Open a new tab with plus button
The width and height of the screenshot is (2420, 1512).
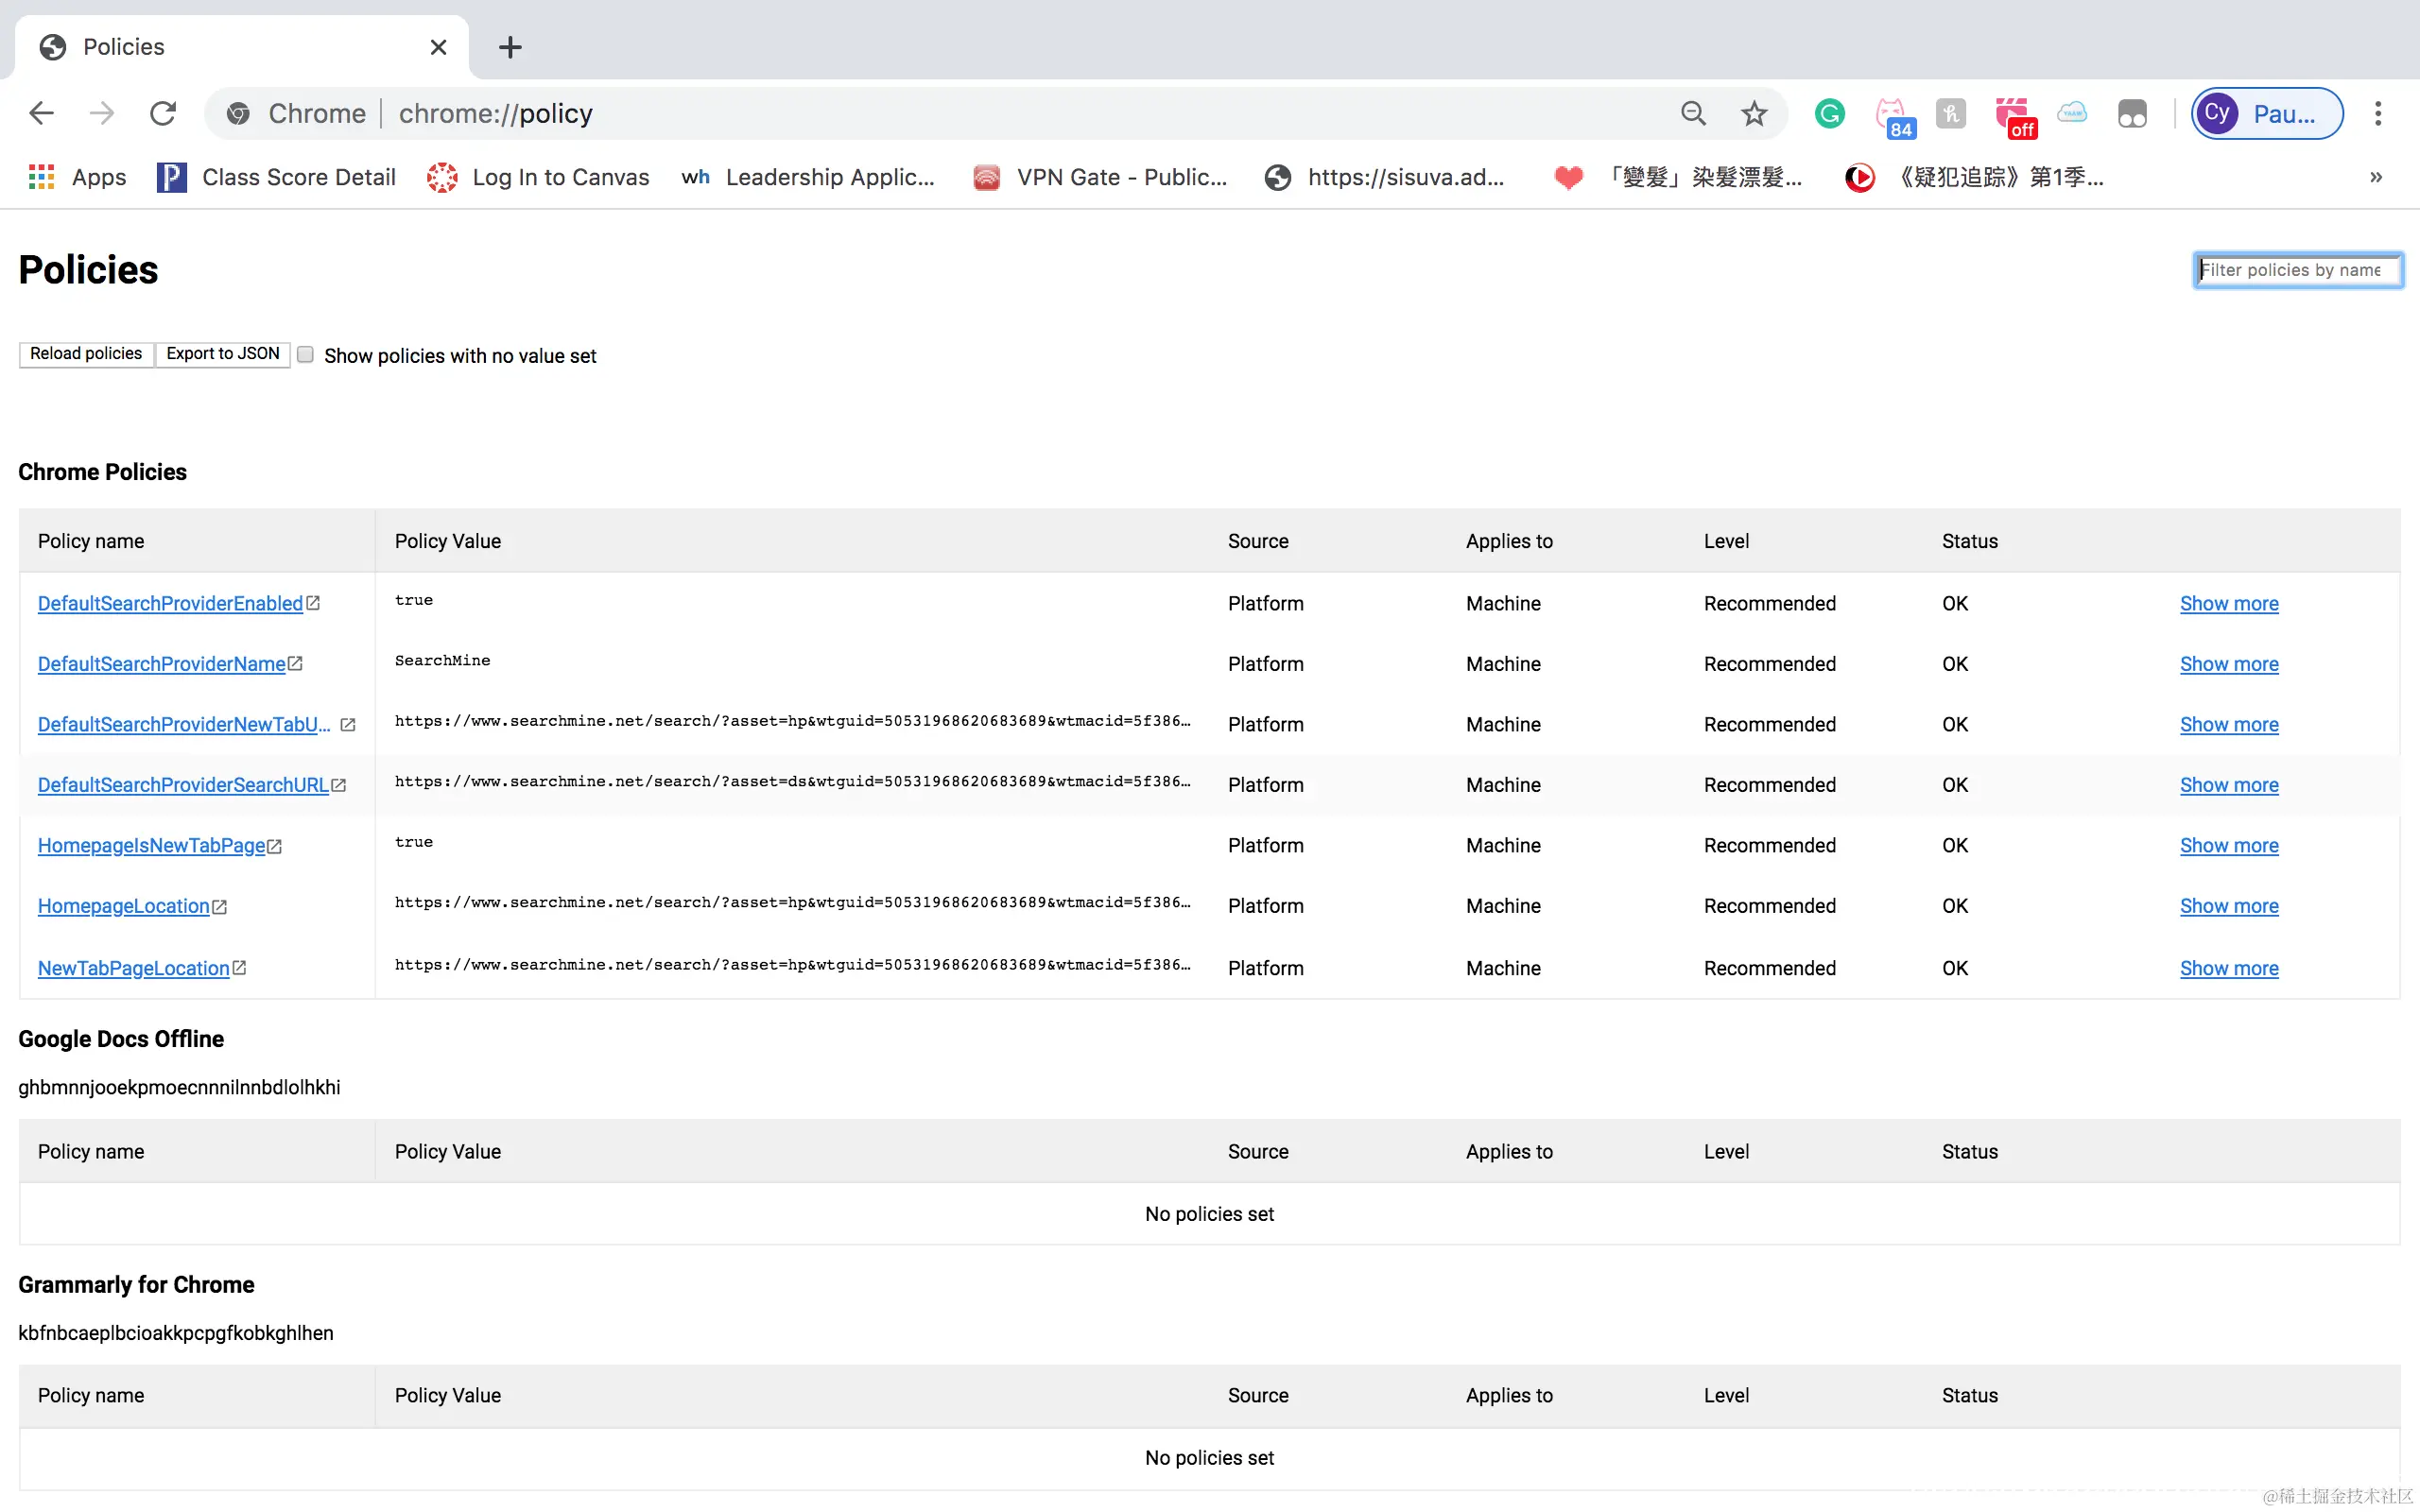click(510, 47)
